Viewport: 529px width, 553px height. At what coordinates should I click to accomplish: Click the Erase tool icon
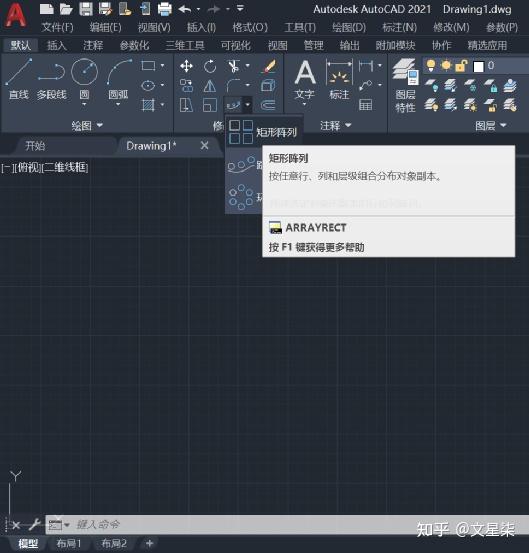point(269,66)
